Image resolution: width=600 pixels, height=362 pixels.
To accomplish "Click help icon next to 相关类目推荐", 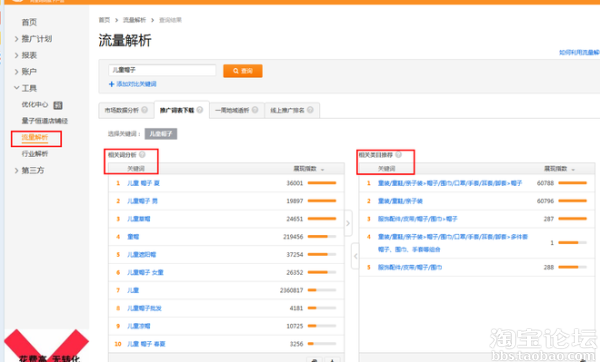I will click(398, 155).
